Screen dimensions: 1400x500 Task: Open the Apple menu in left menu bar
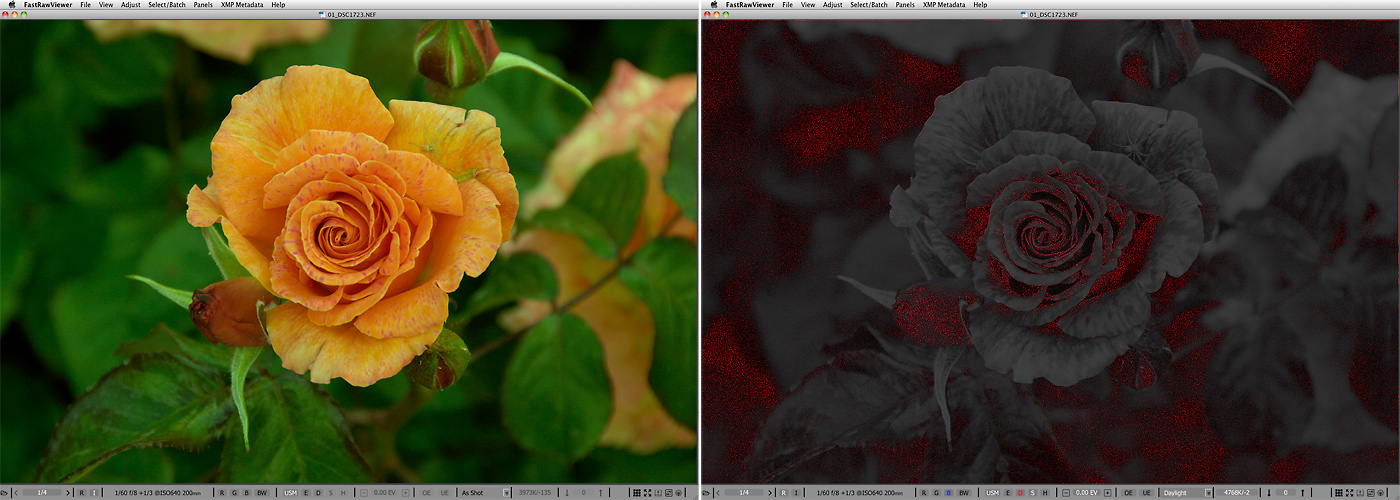(x=10, y=5)
